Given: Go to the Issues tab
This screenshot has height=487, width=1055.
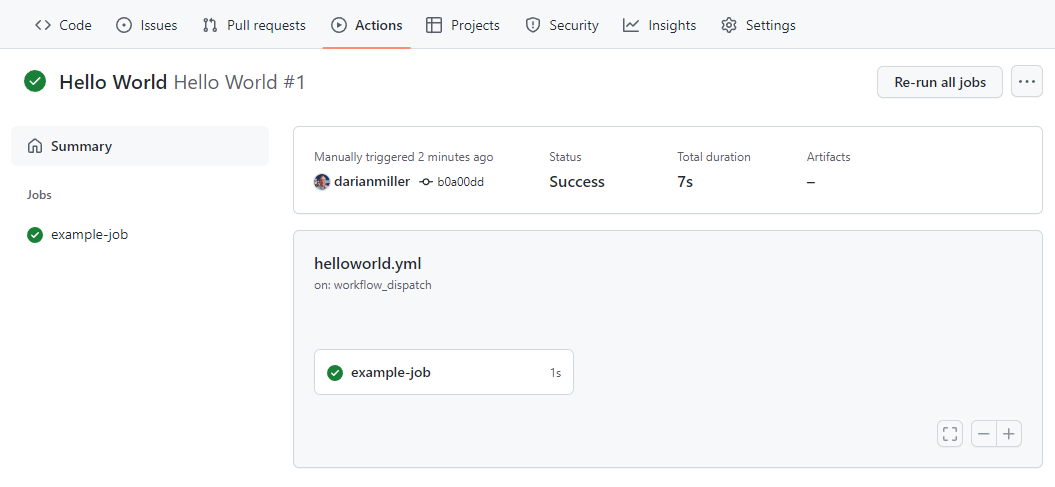Looking at the screenshot, I should (x=146, y=26).
